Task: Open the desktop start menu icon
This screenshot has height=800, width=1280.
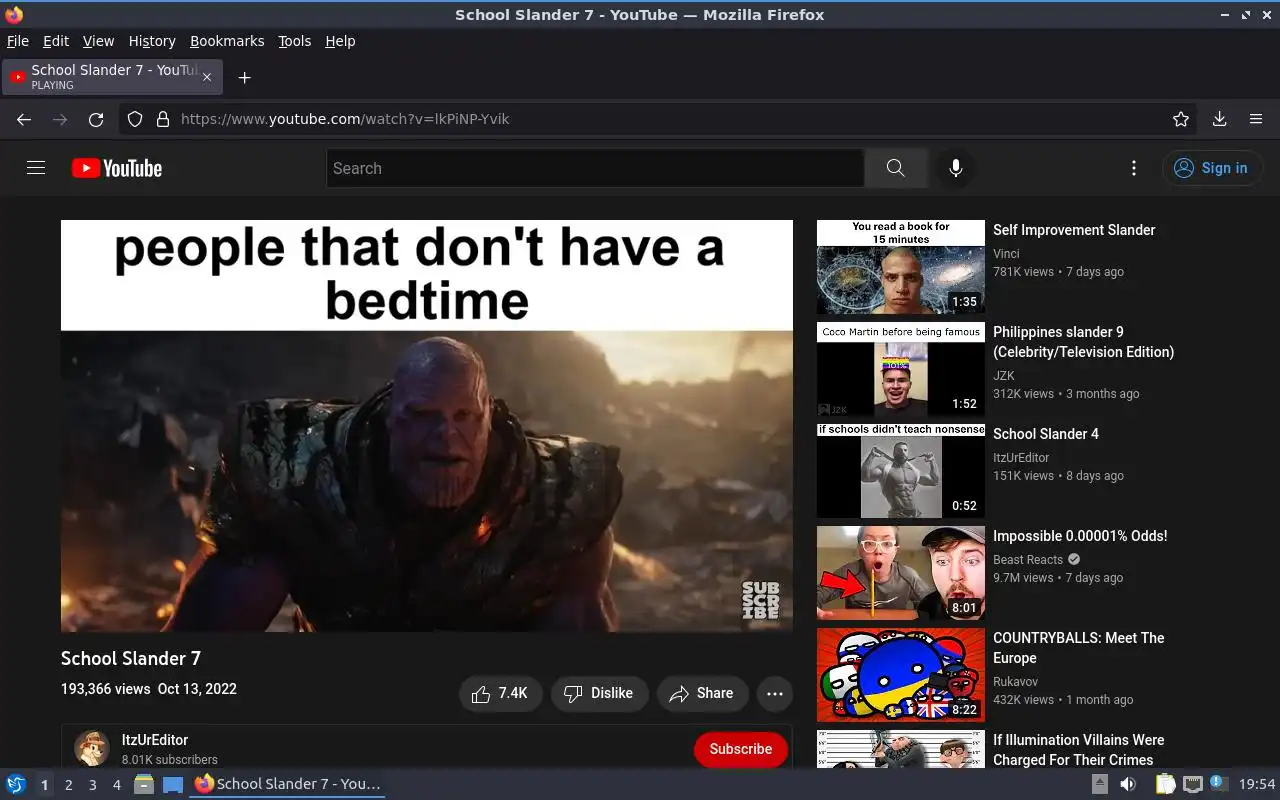Action: point(15,784)
